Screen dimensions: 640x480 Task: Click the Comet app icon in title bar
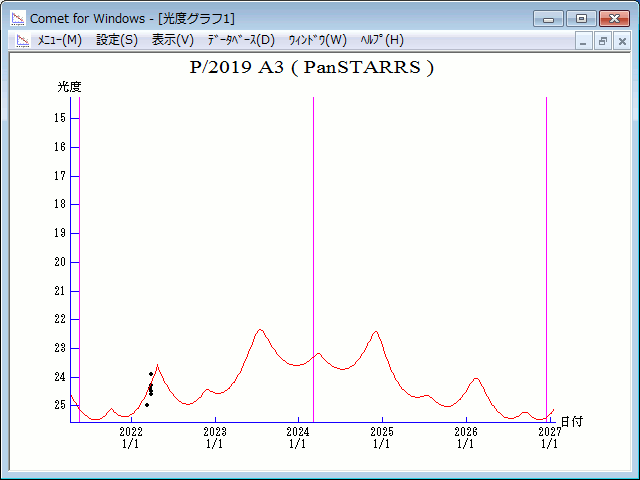18,18
